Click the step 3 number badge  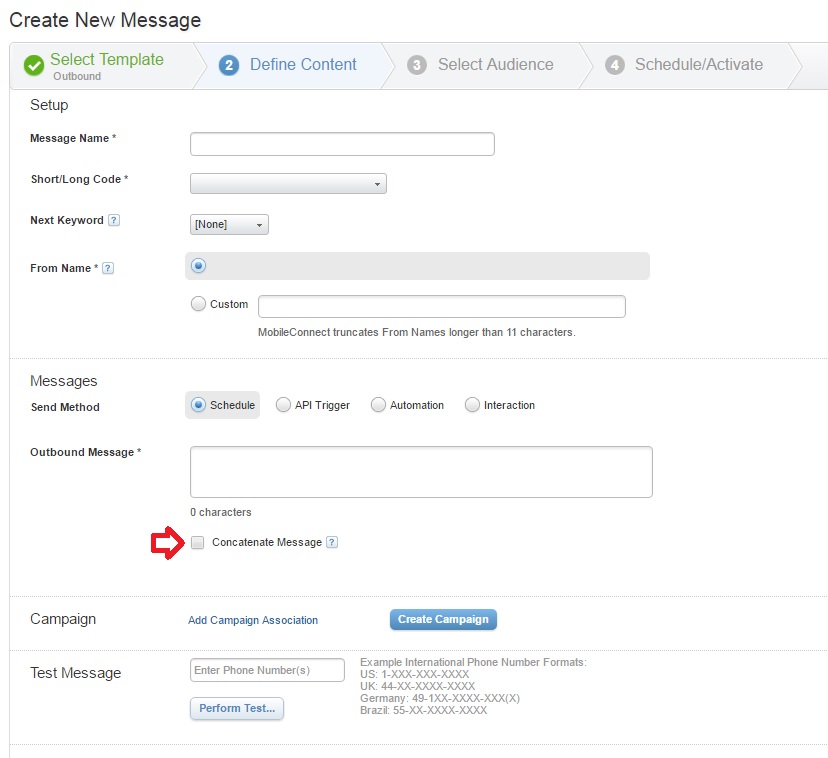(x=417, y=65)
